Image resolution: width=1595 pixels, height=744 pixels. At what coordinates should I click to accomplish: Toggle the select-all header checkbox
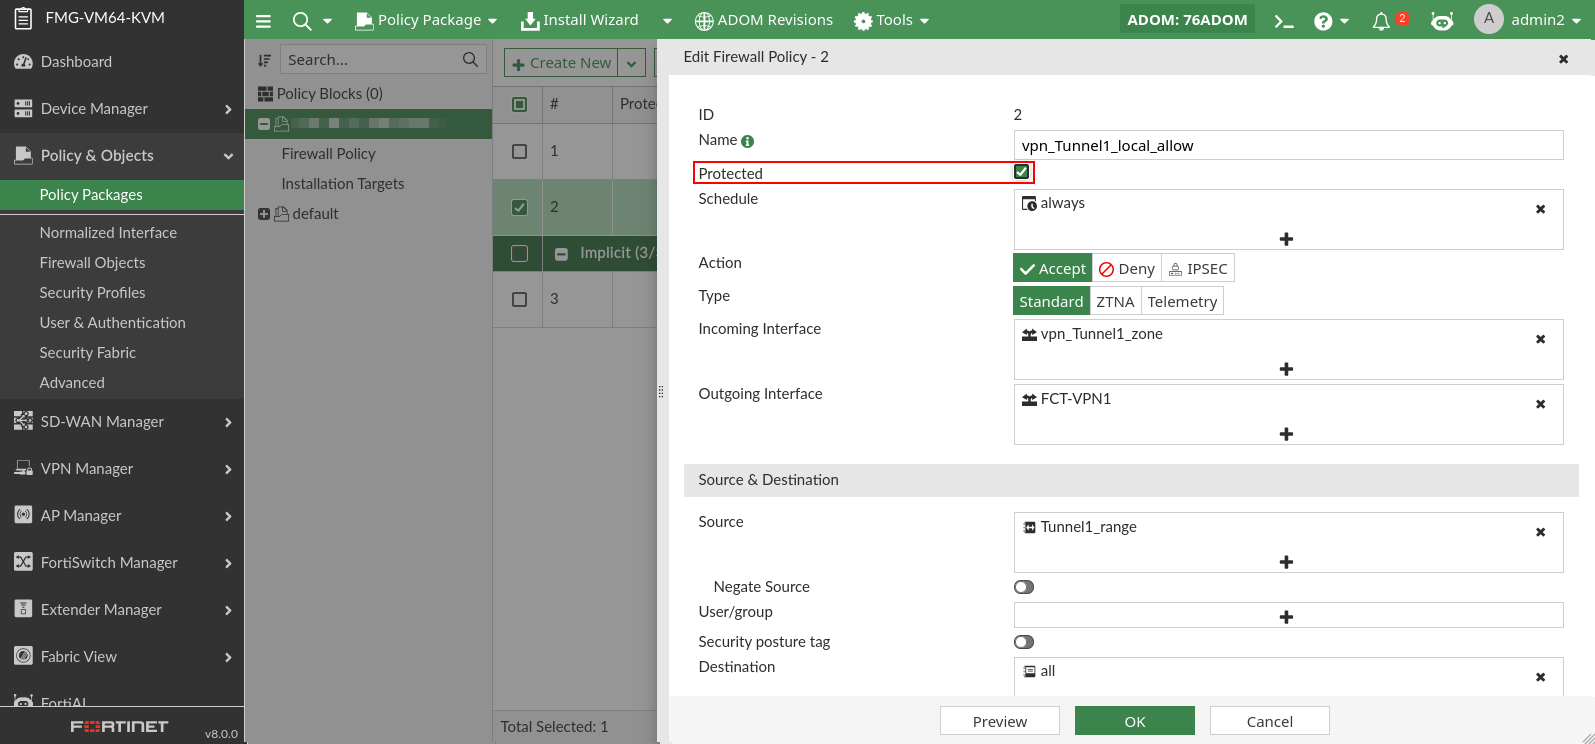(x=519, y=104)
